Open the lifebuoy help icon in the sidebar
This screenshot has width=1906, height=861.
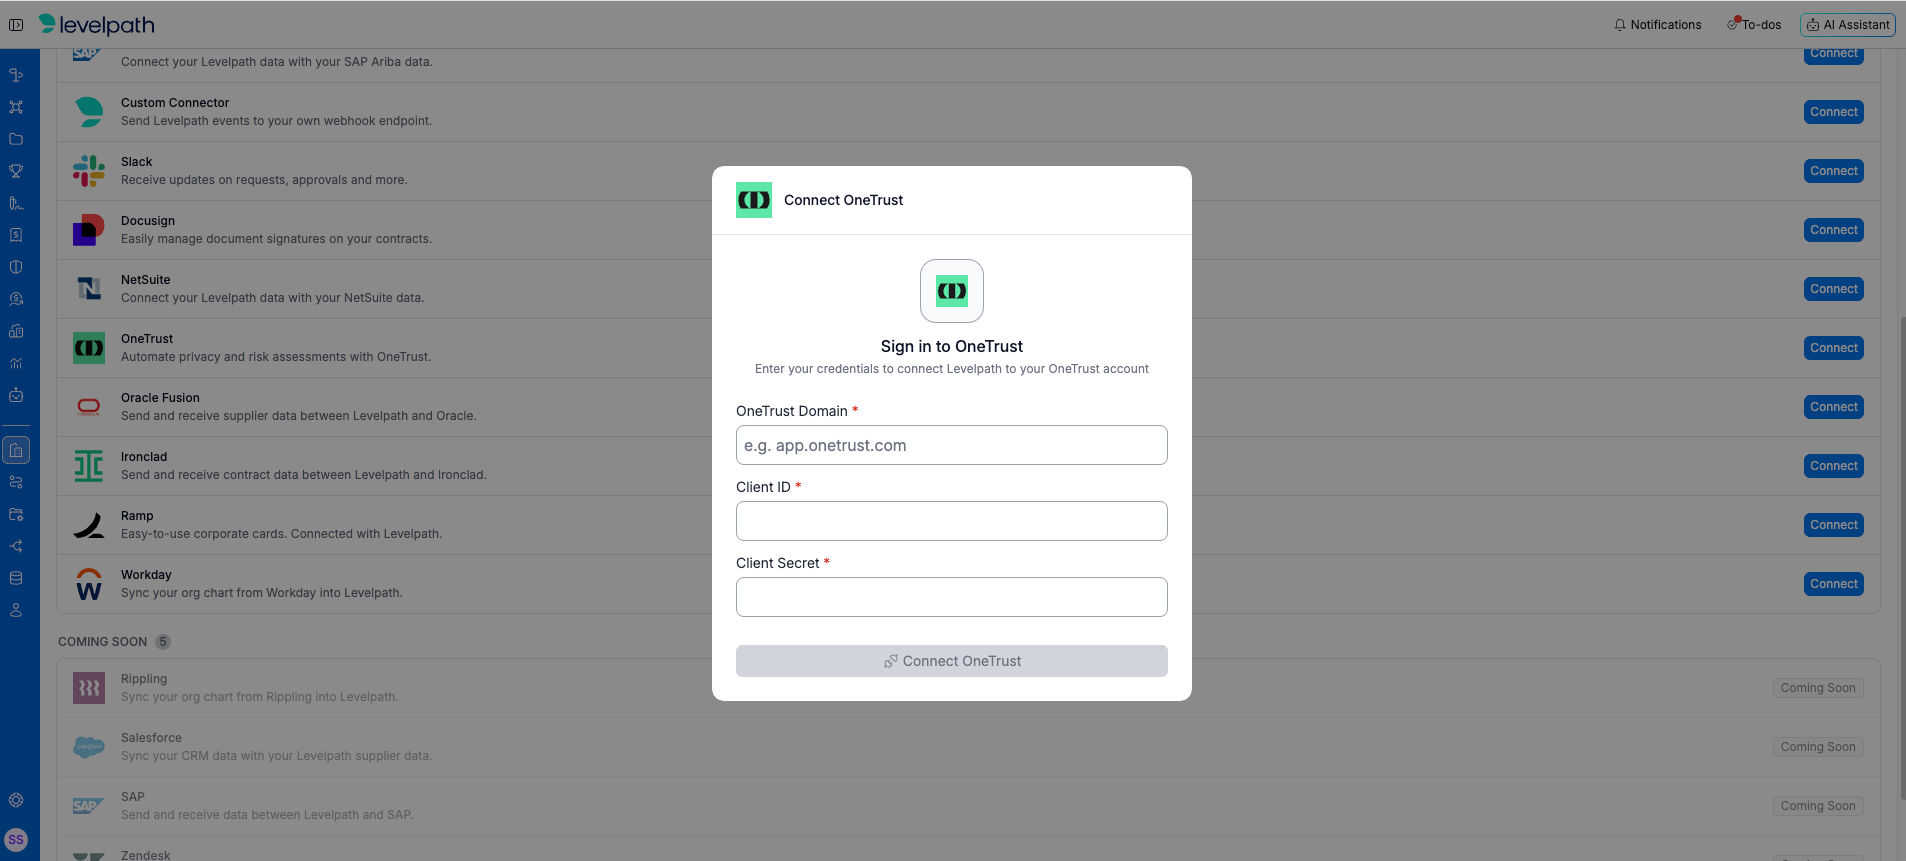coord(16,800)
